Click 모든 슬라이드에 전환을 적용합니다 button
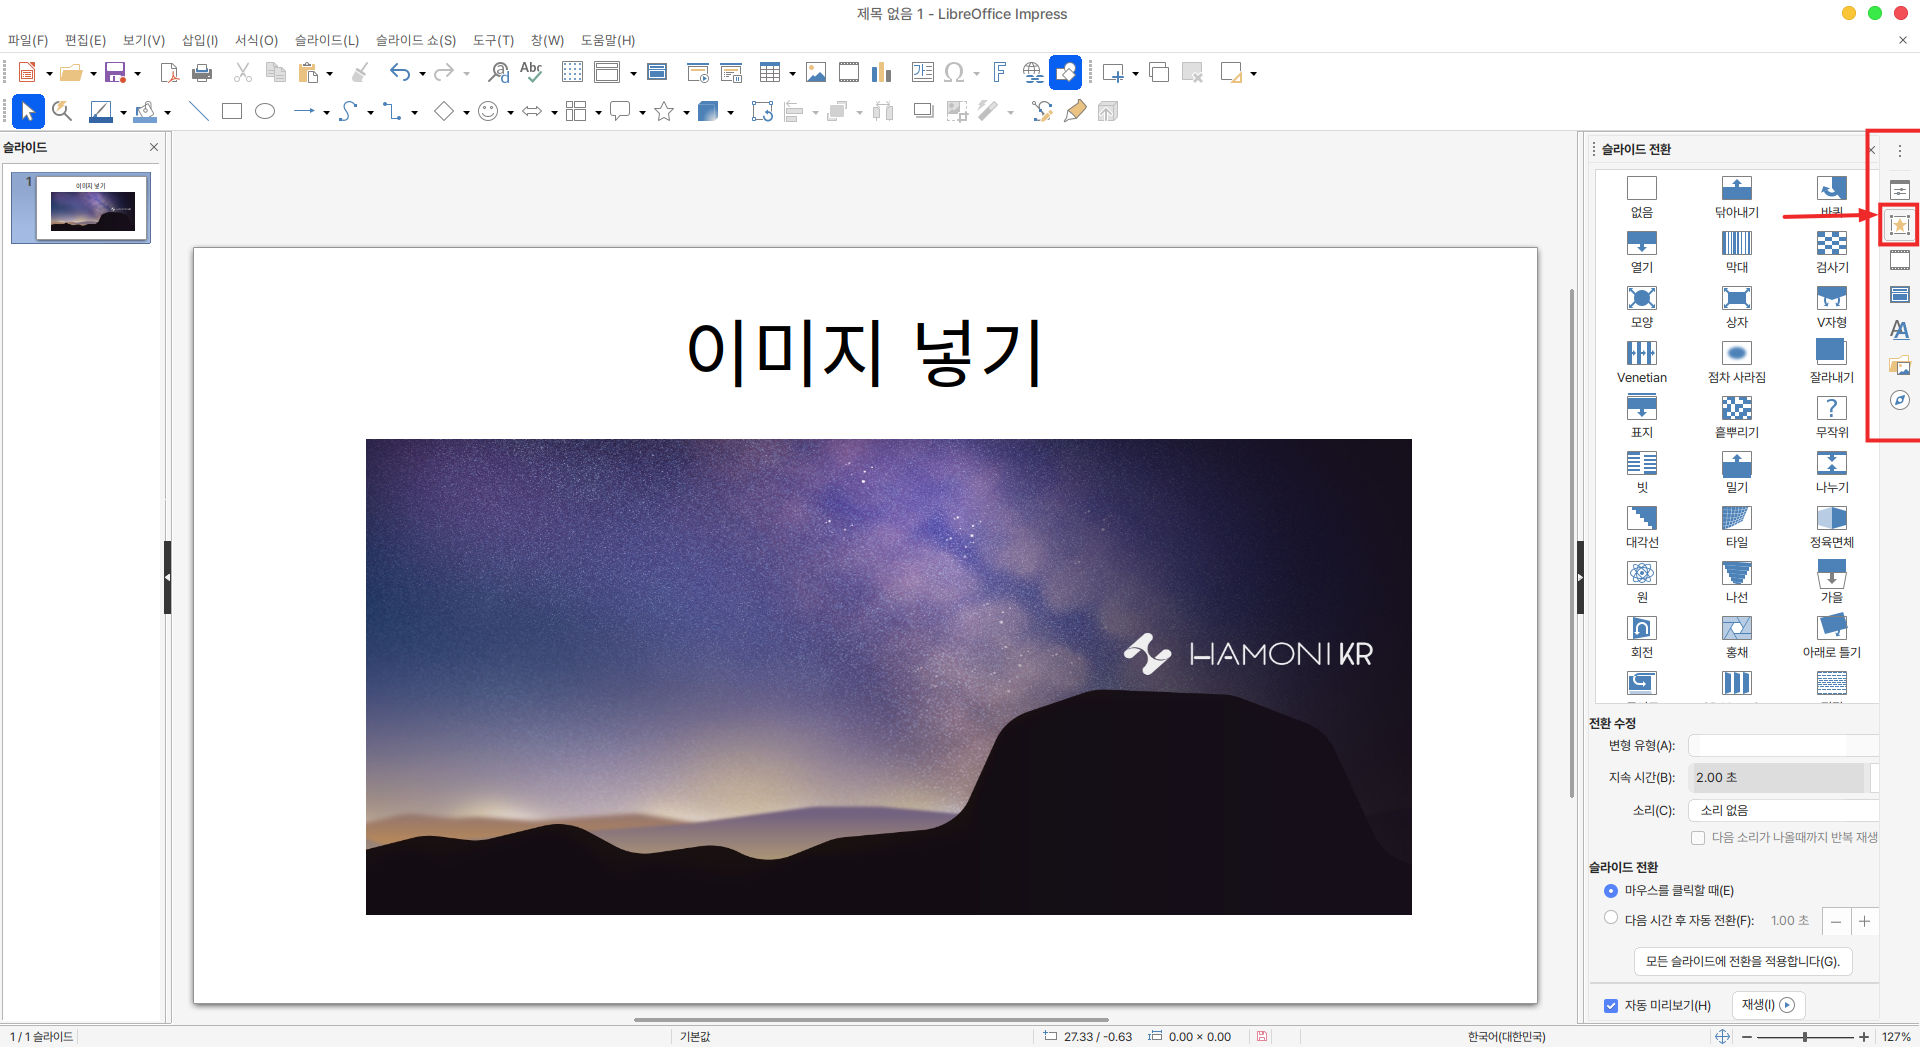The height and width of the screenshot is (1047, 1920). click(1742, 961)
